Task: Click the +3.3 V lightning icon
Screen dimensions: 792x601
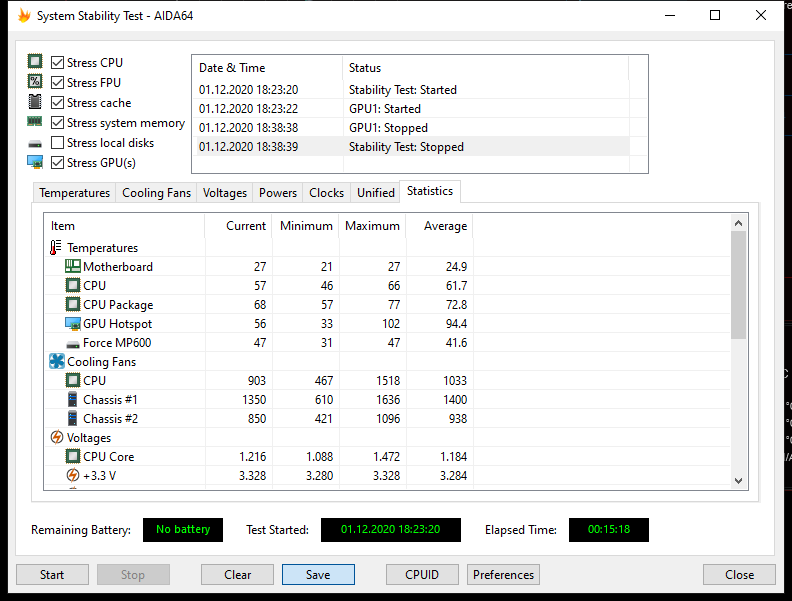Action: coord(73,475)
